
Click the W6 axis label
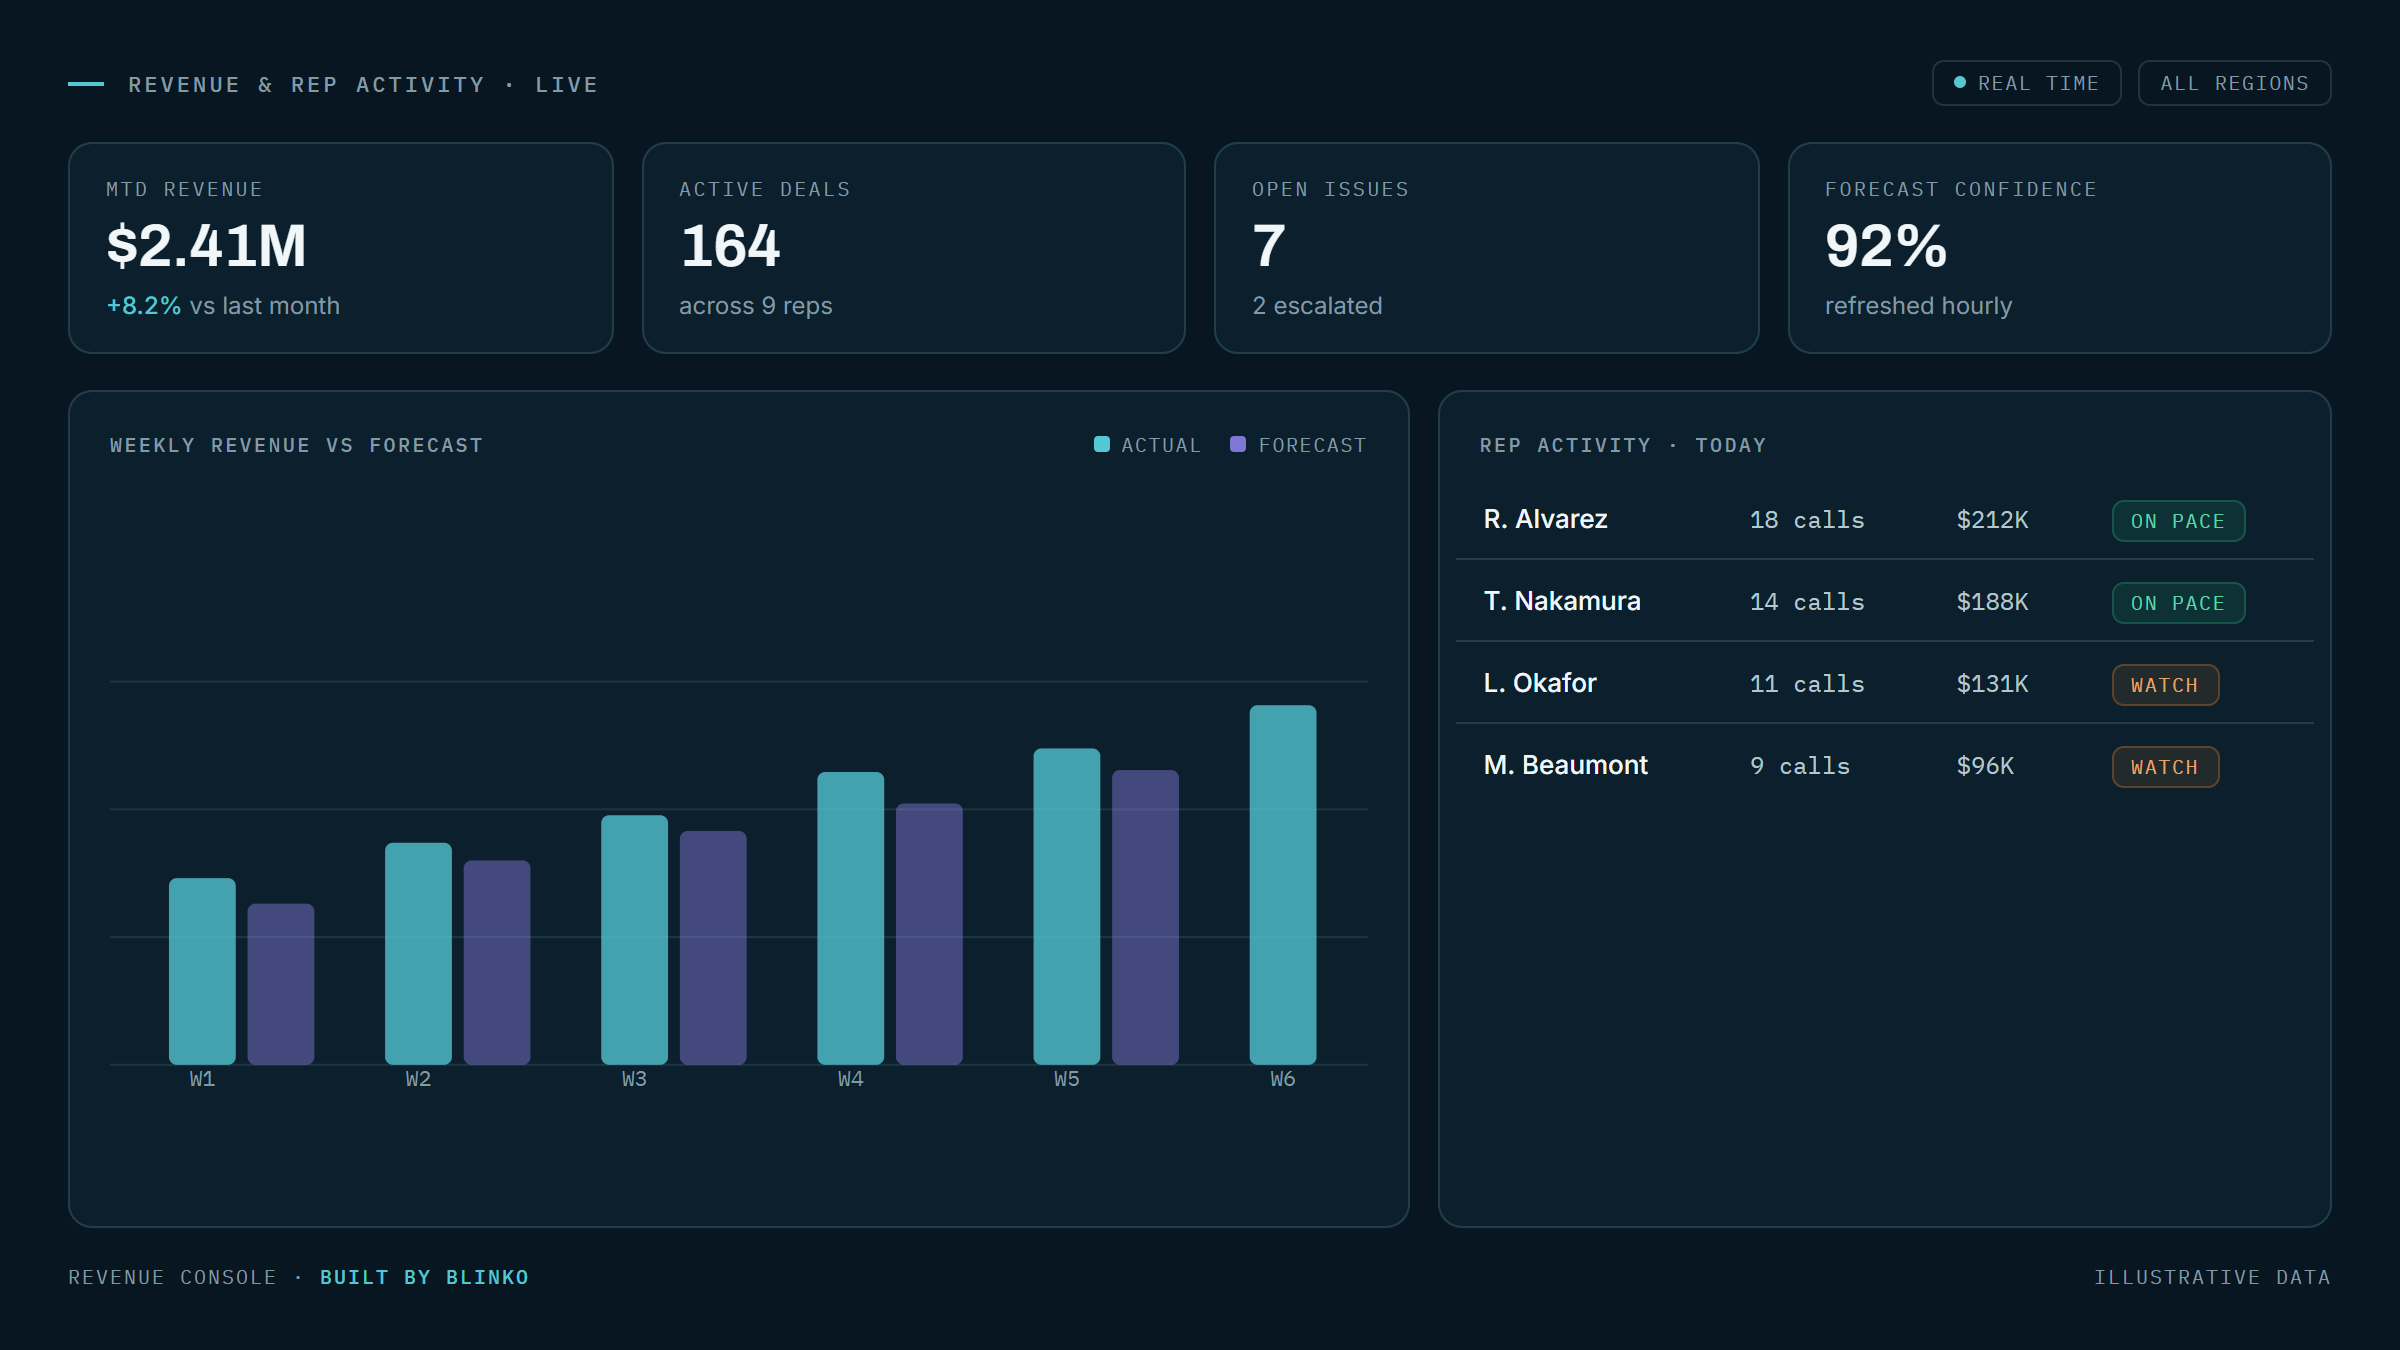click(1283, 1079)
